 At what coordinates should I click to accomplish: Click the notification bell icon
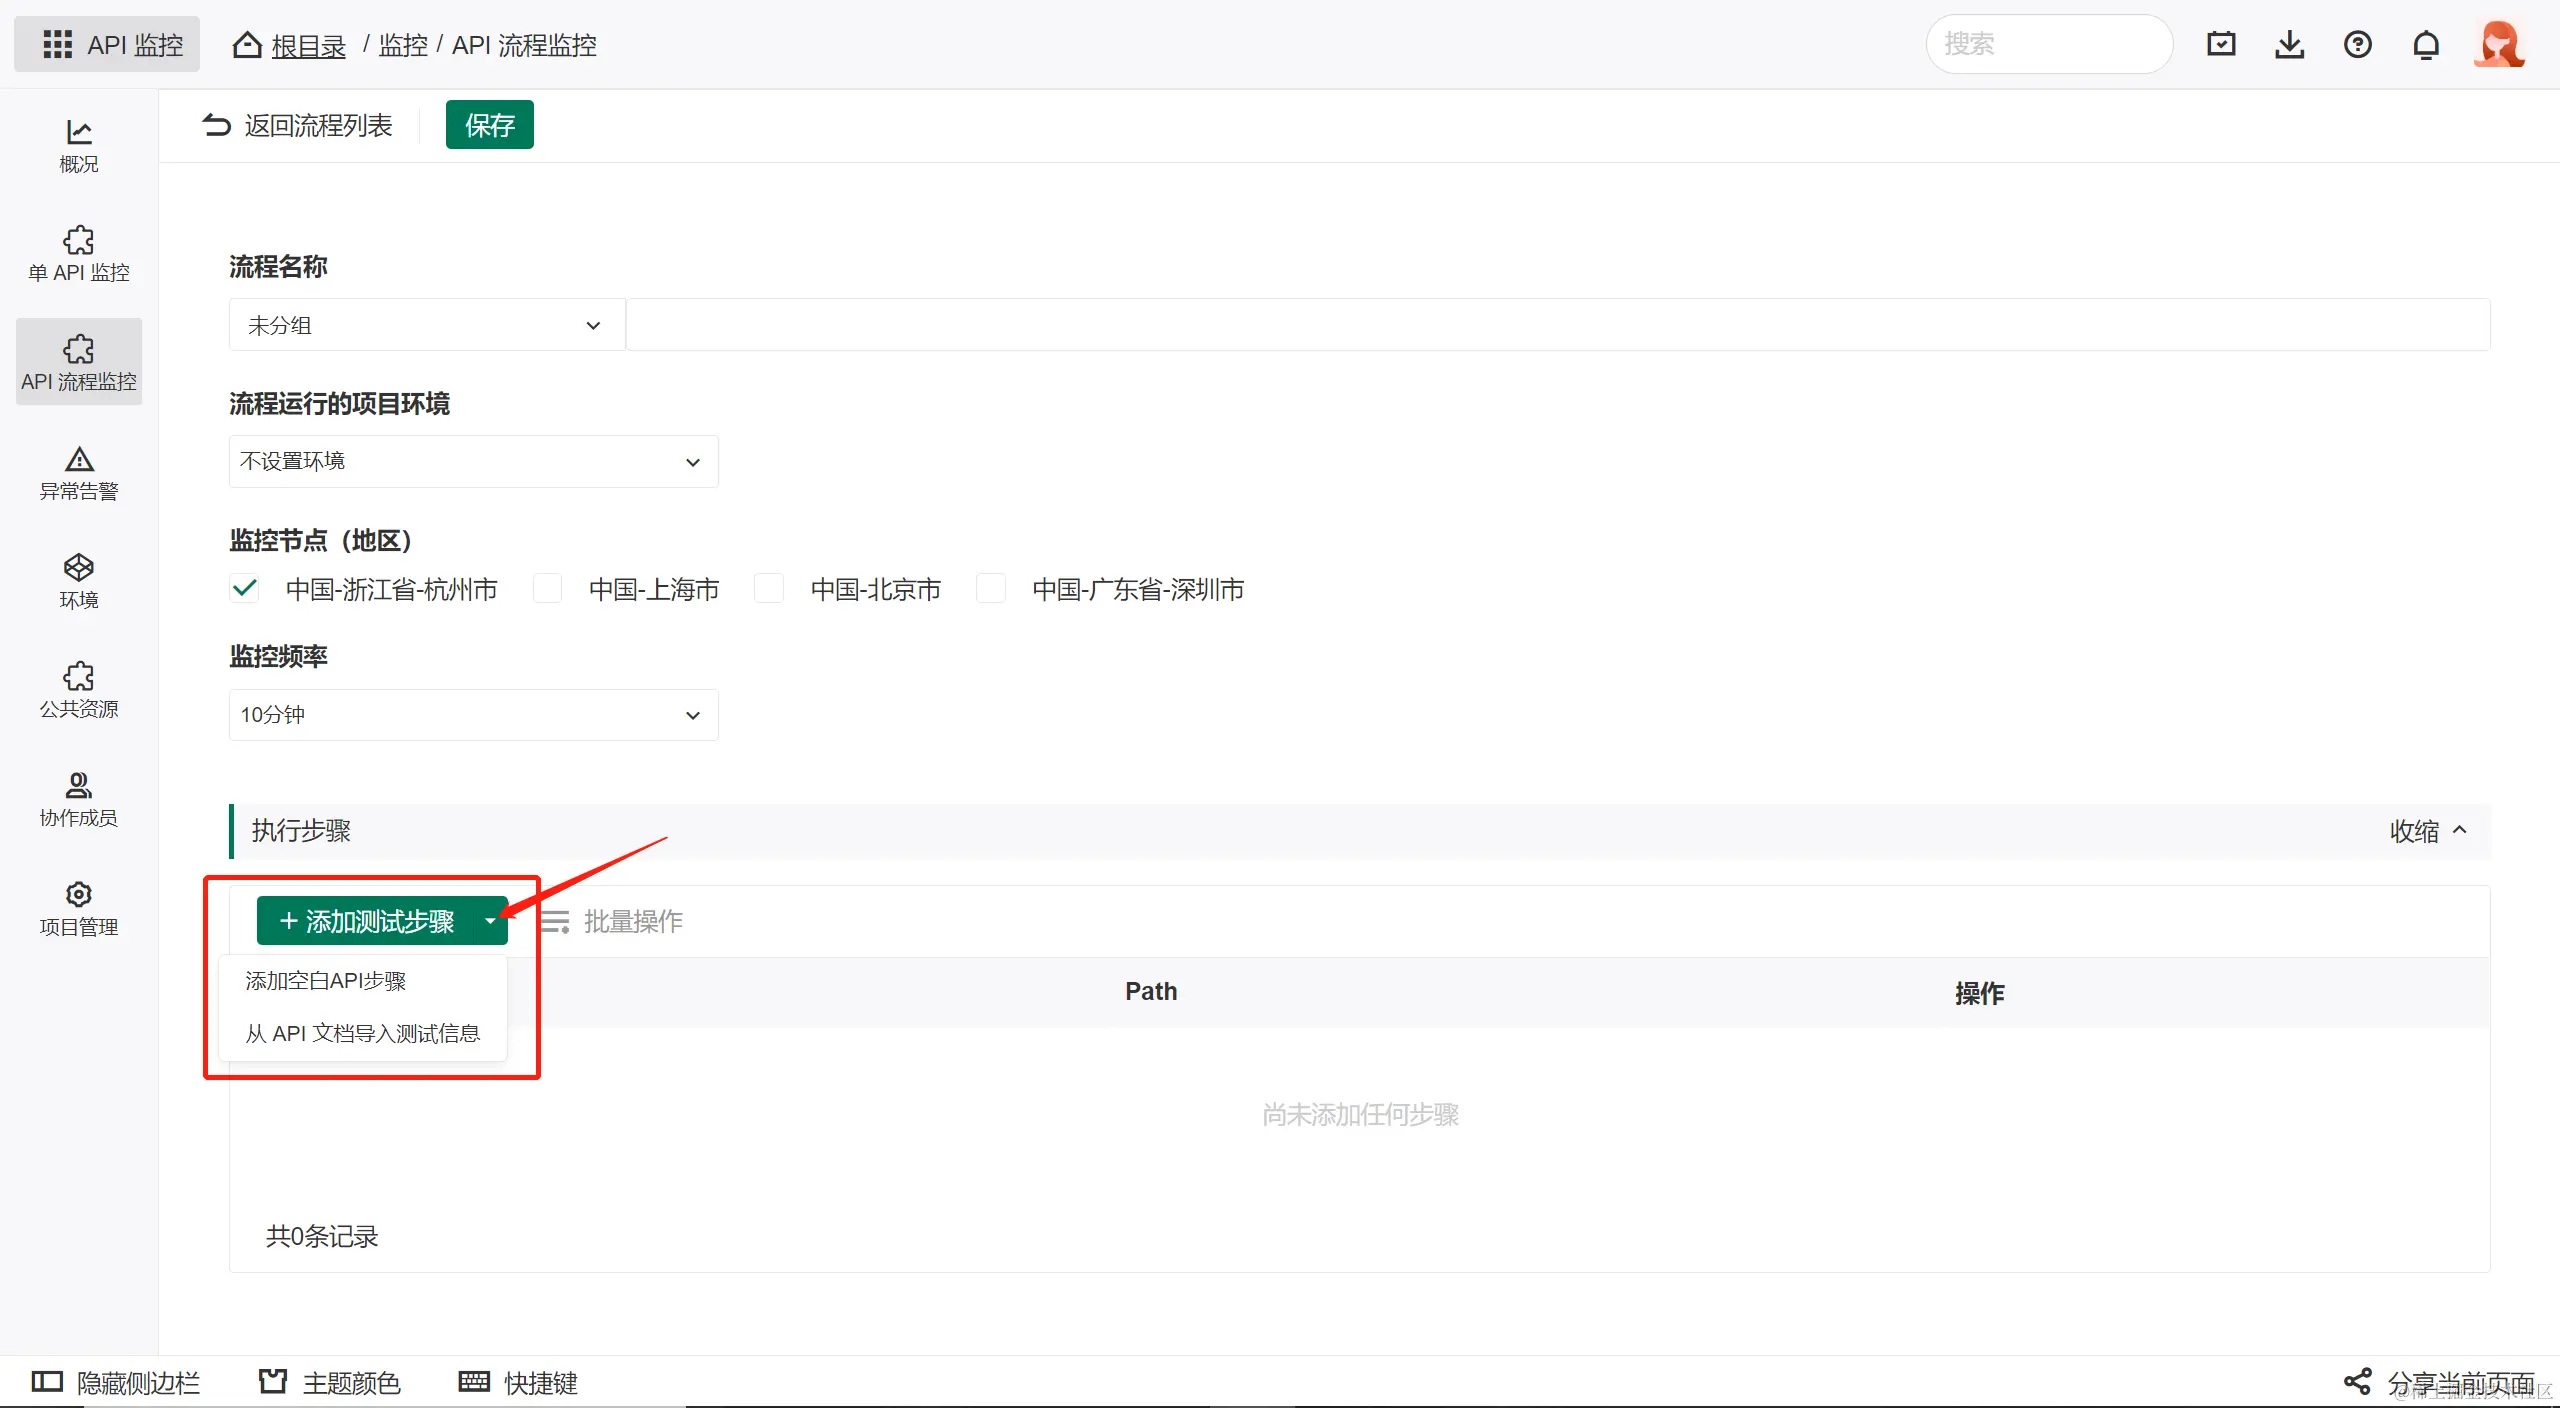point(2425,44)
